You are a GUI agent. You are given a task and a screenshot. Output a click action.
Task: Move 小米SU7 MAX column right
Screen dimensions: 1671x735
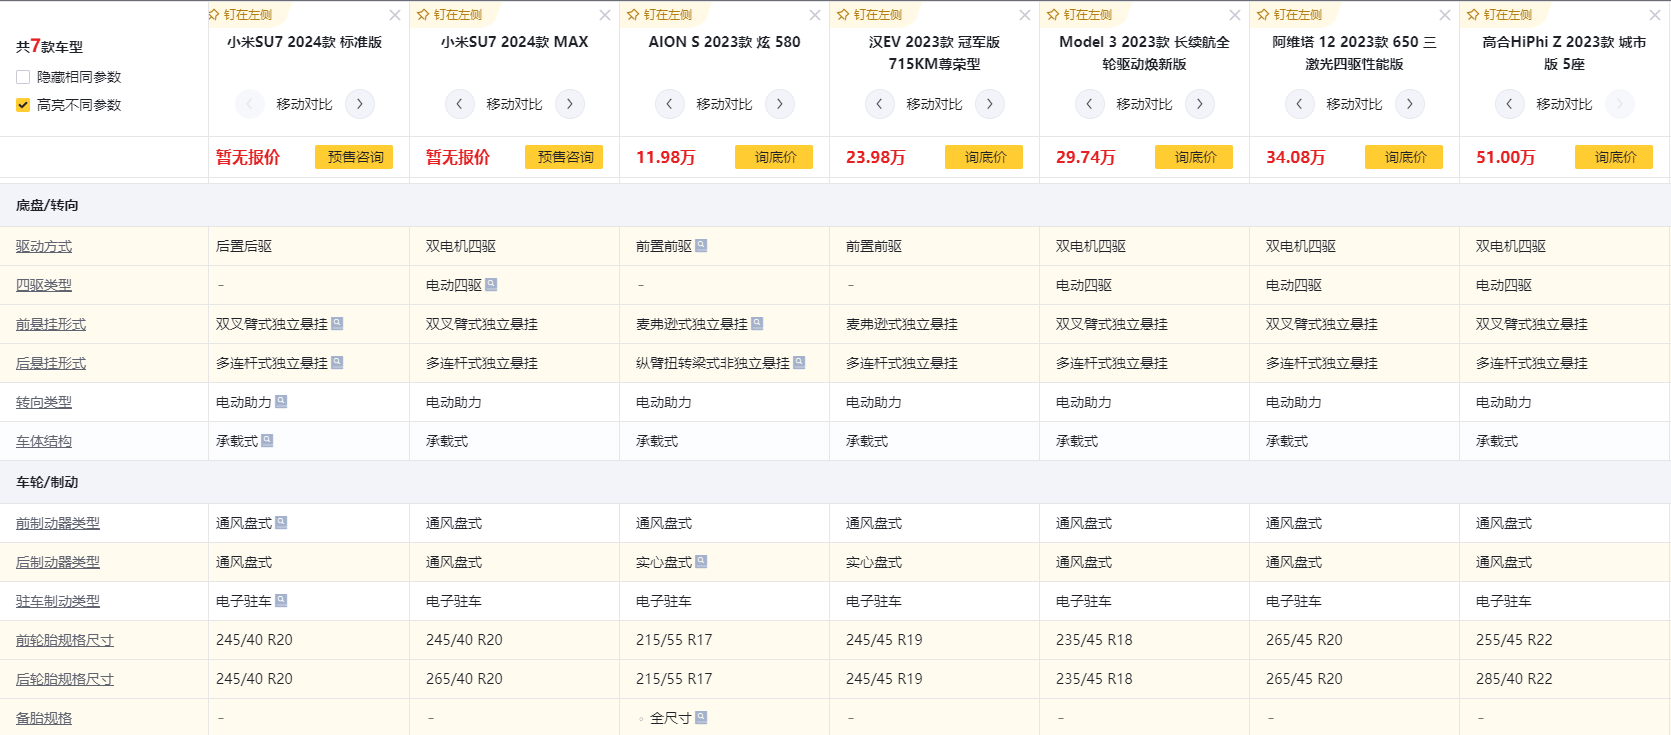[x=570, y=104]
